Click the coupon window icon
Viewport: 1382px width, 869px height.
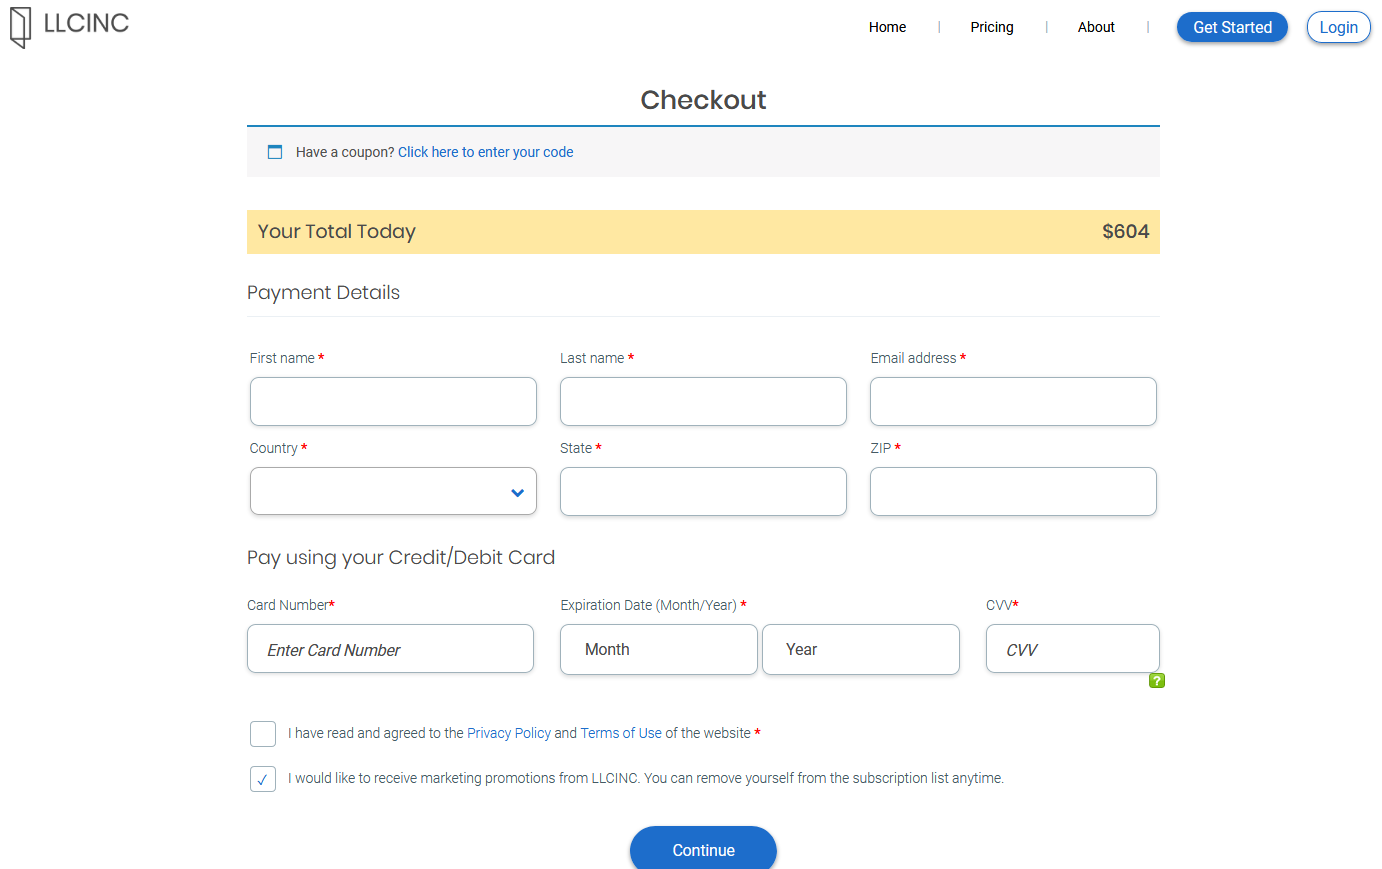(x=275, y=152)
